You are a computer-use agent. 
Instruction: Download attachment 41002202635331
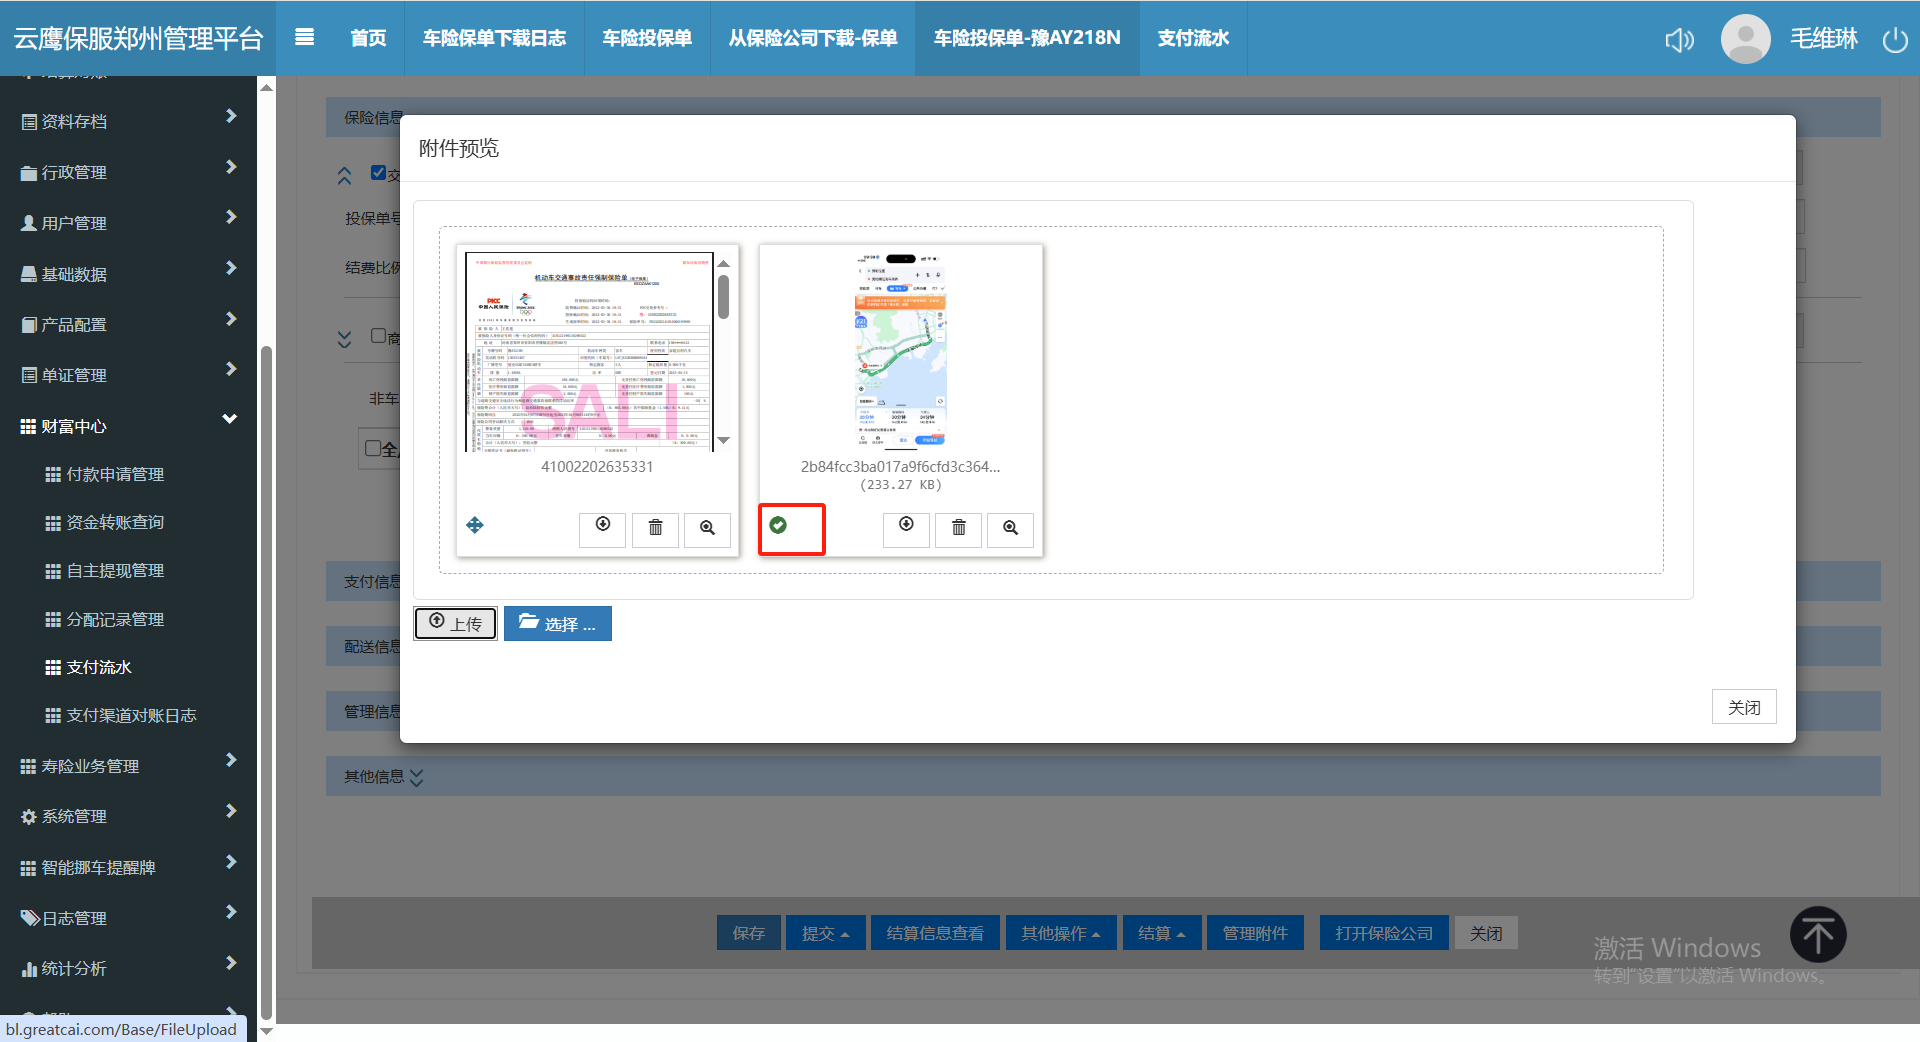[x=603, y=529]
